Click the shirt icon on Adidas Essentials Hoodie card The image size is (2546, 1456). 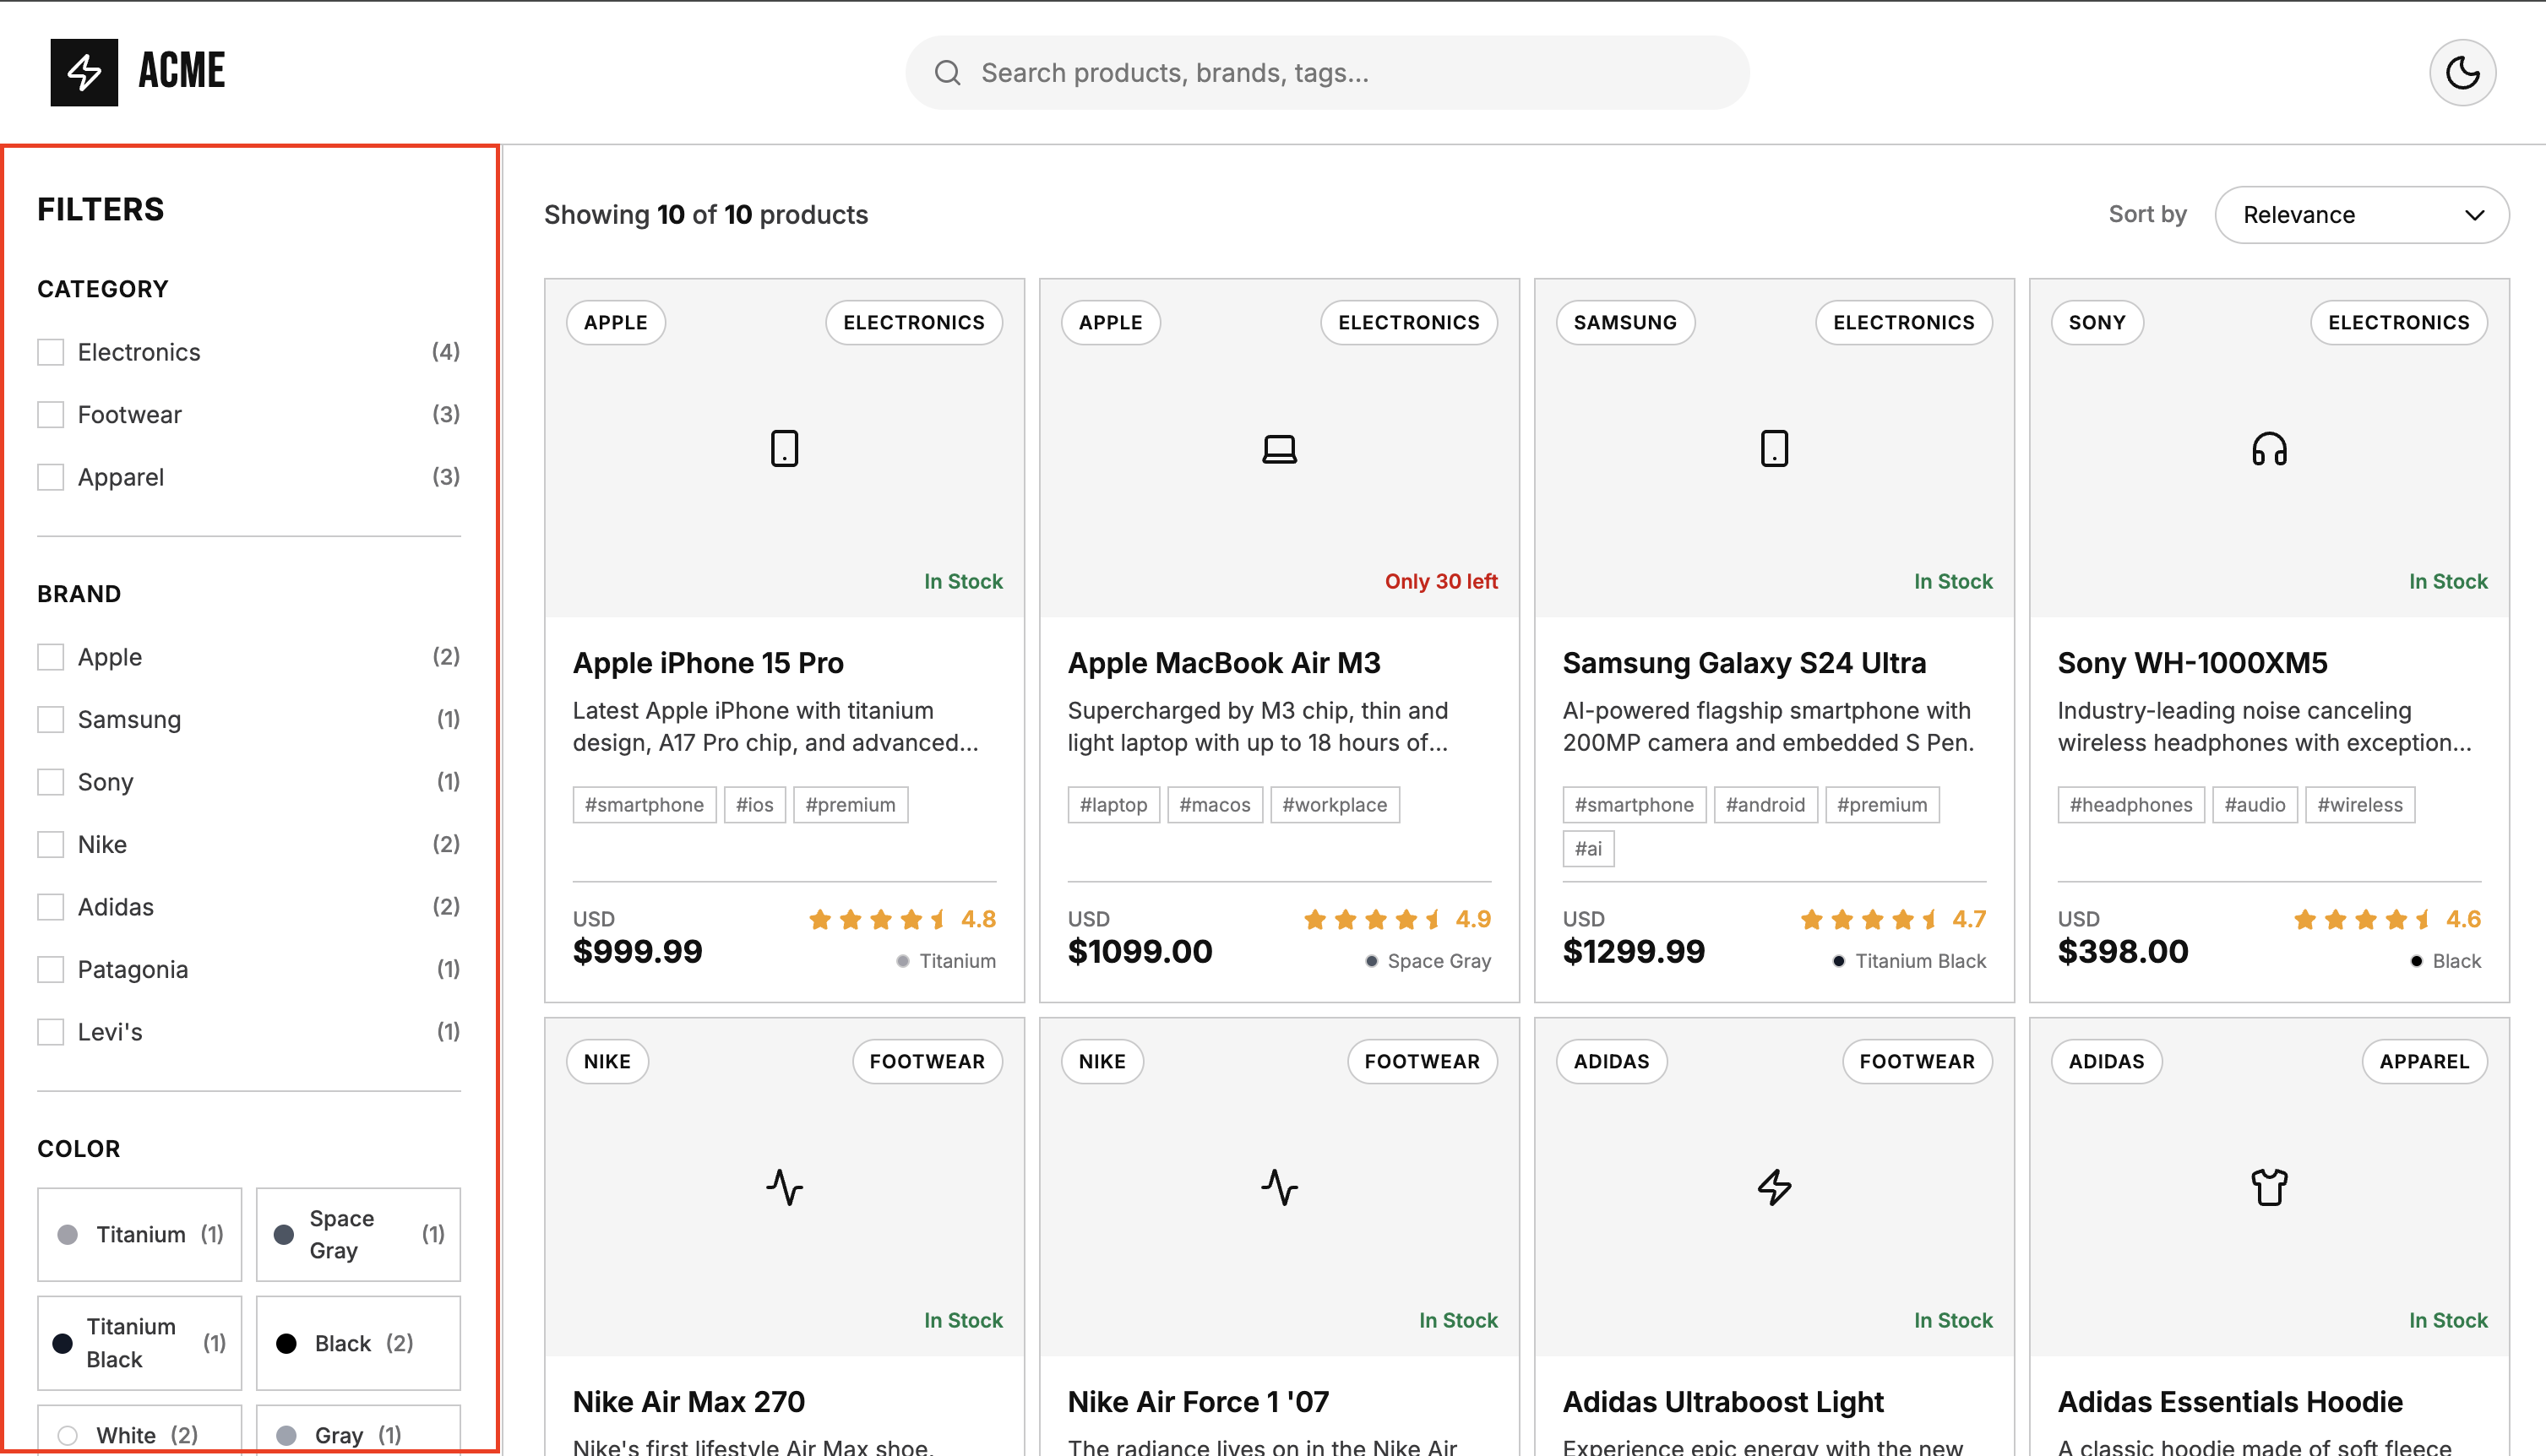pyautogui.click(x=2269, y=1187)
